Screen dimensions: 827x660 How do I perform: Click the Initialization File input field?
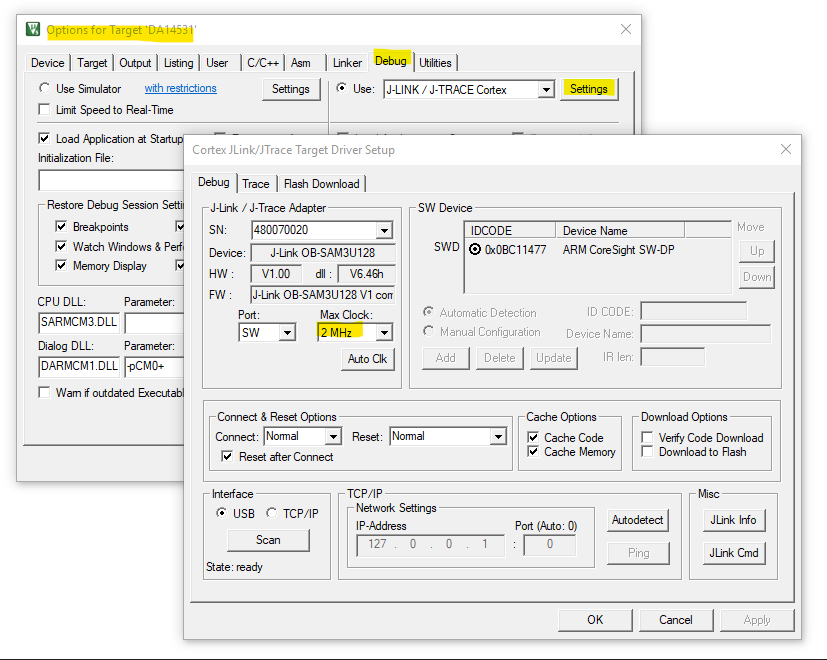coord(111,180)
